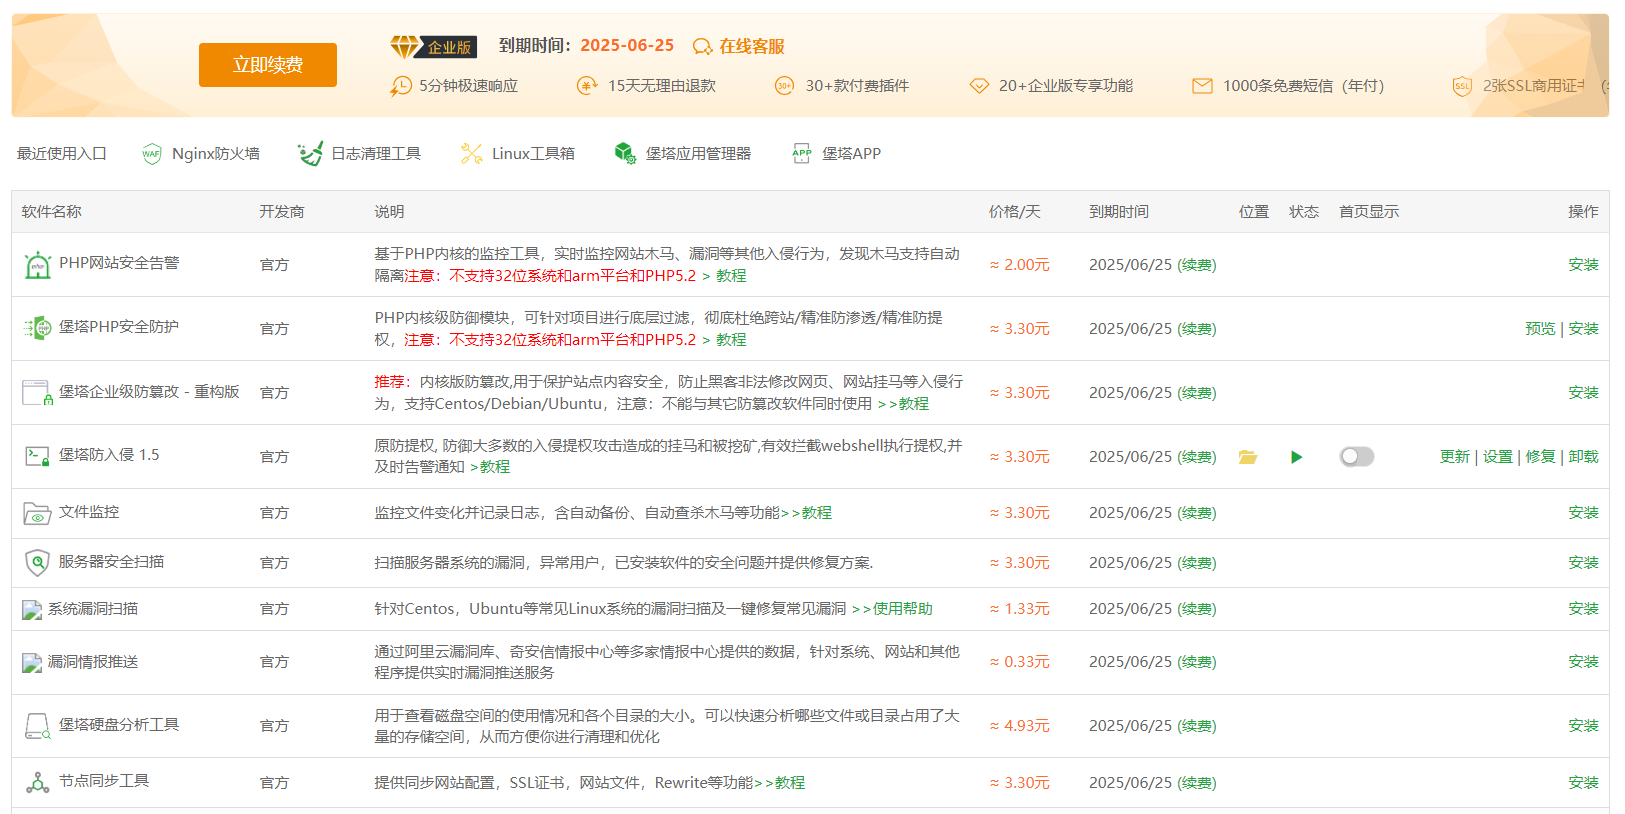
Task: Click the 服务器安全扫描 shield icon
Action: coord(37,563)
